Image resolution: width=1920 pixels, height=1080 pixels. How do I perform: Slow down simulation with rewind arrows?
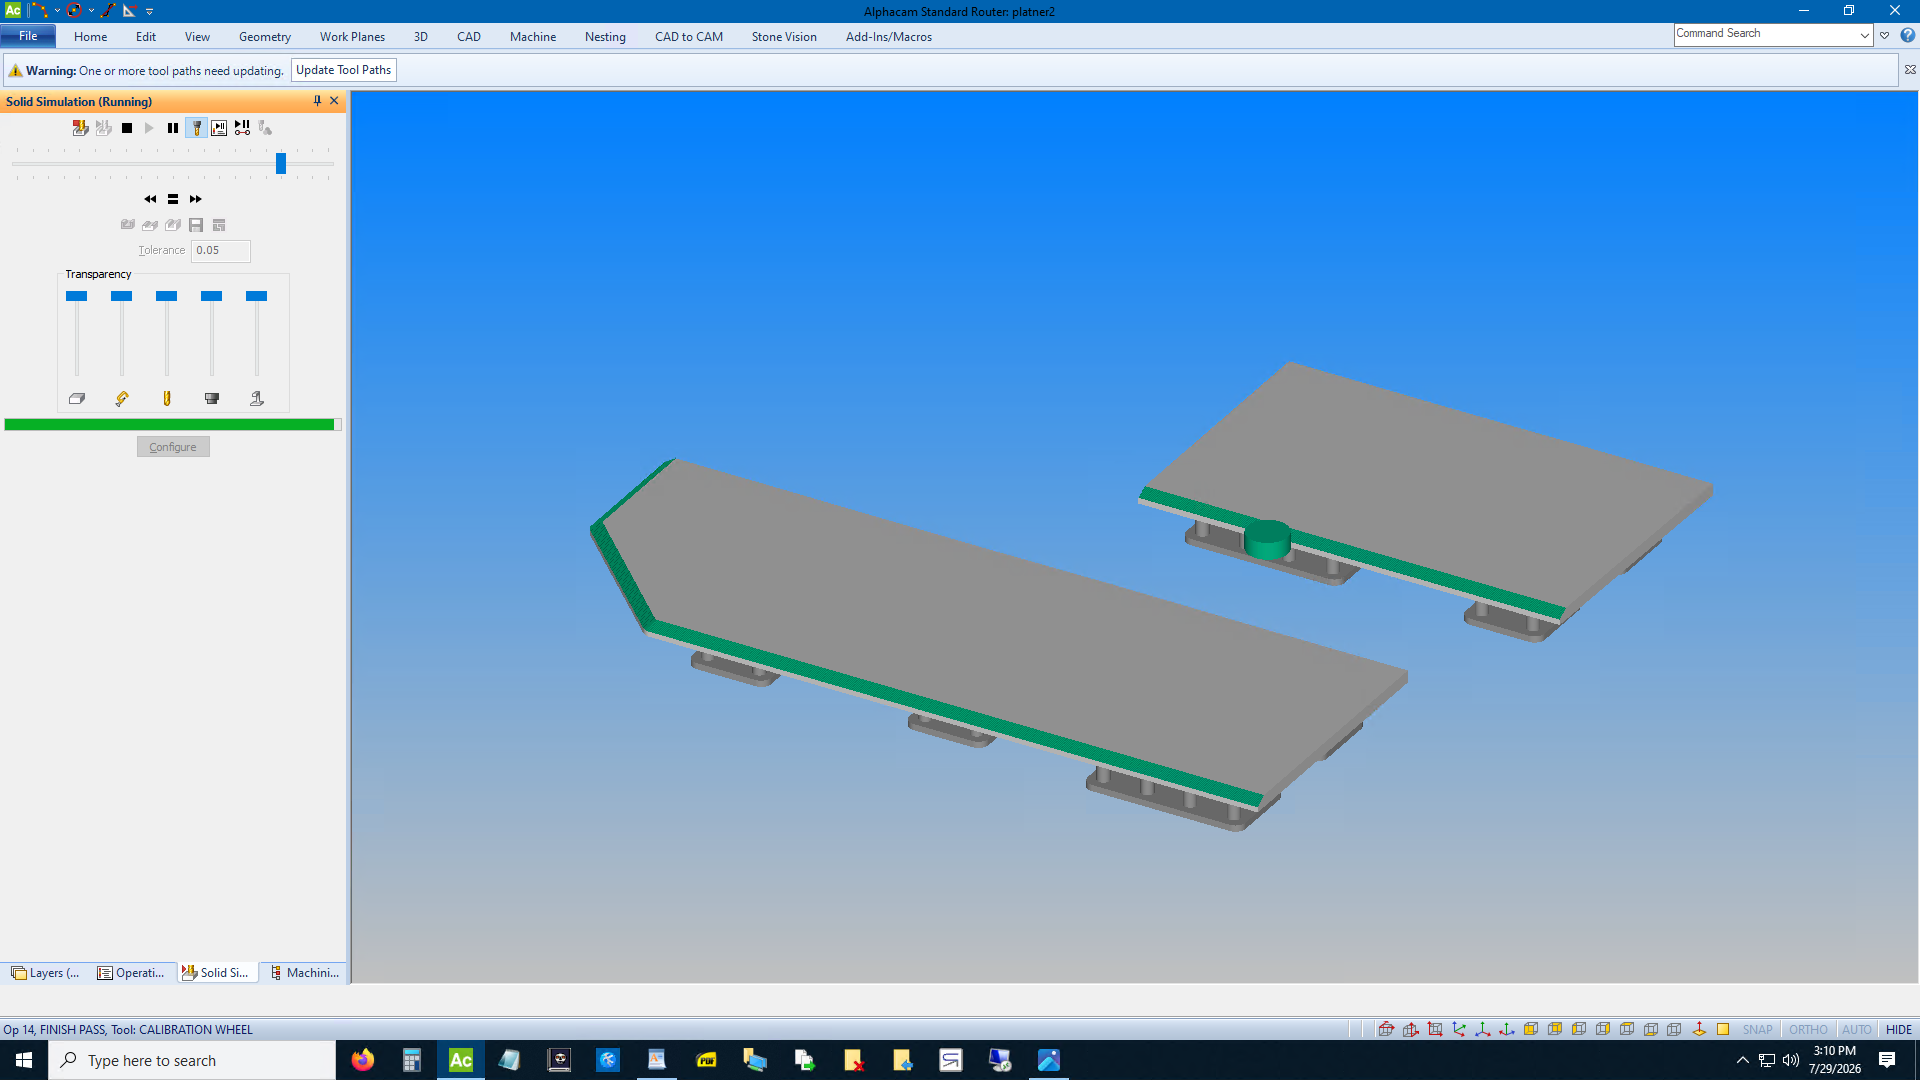coord(150,199)
